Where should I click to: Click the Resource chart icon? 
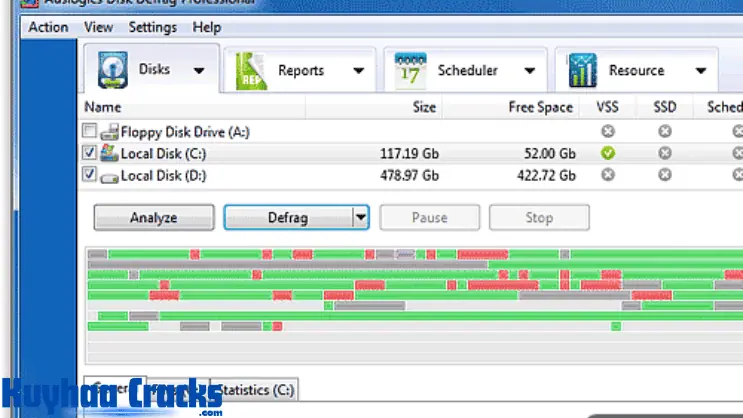click(582, 70)
